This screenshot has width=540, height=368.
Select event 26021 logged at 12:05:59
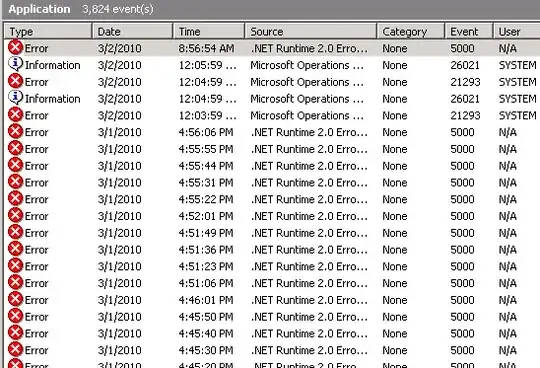pos(272,65)
